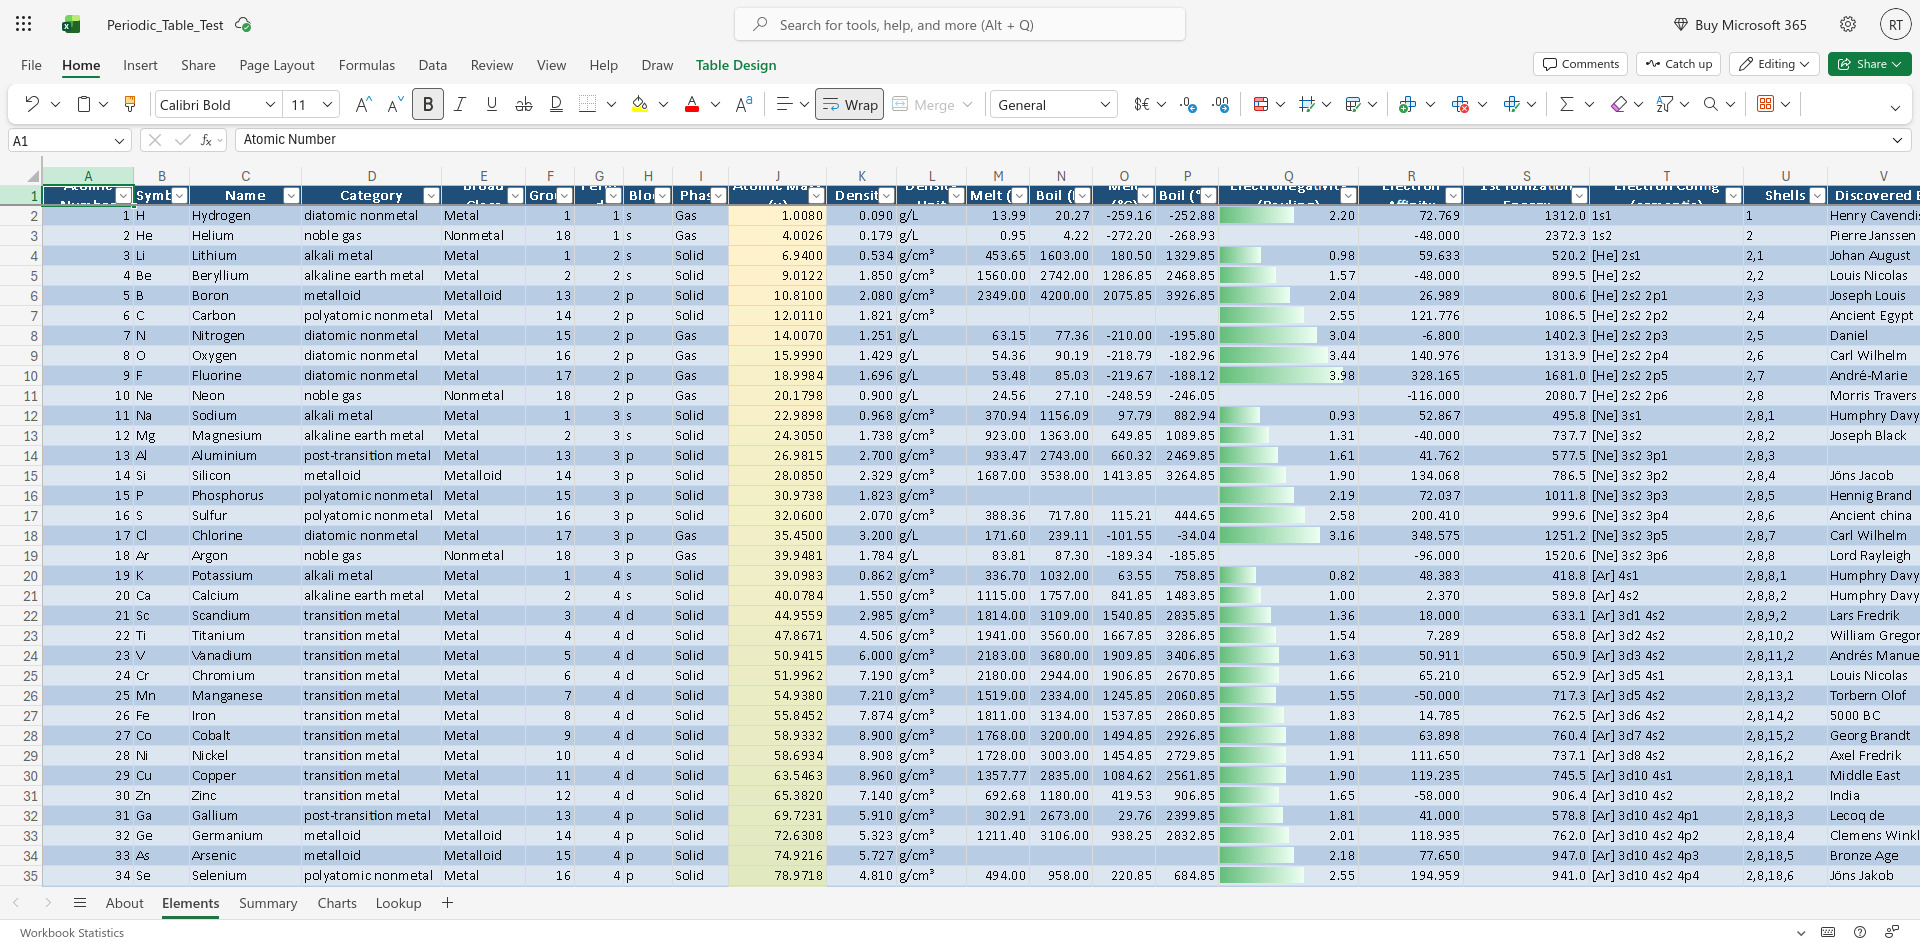This screenshot has width=1920, height=942.
Task: Open the Comments panel
Action: (1580, 63)
